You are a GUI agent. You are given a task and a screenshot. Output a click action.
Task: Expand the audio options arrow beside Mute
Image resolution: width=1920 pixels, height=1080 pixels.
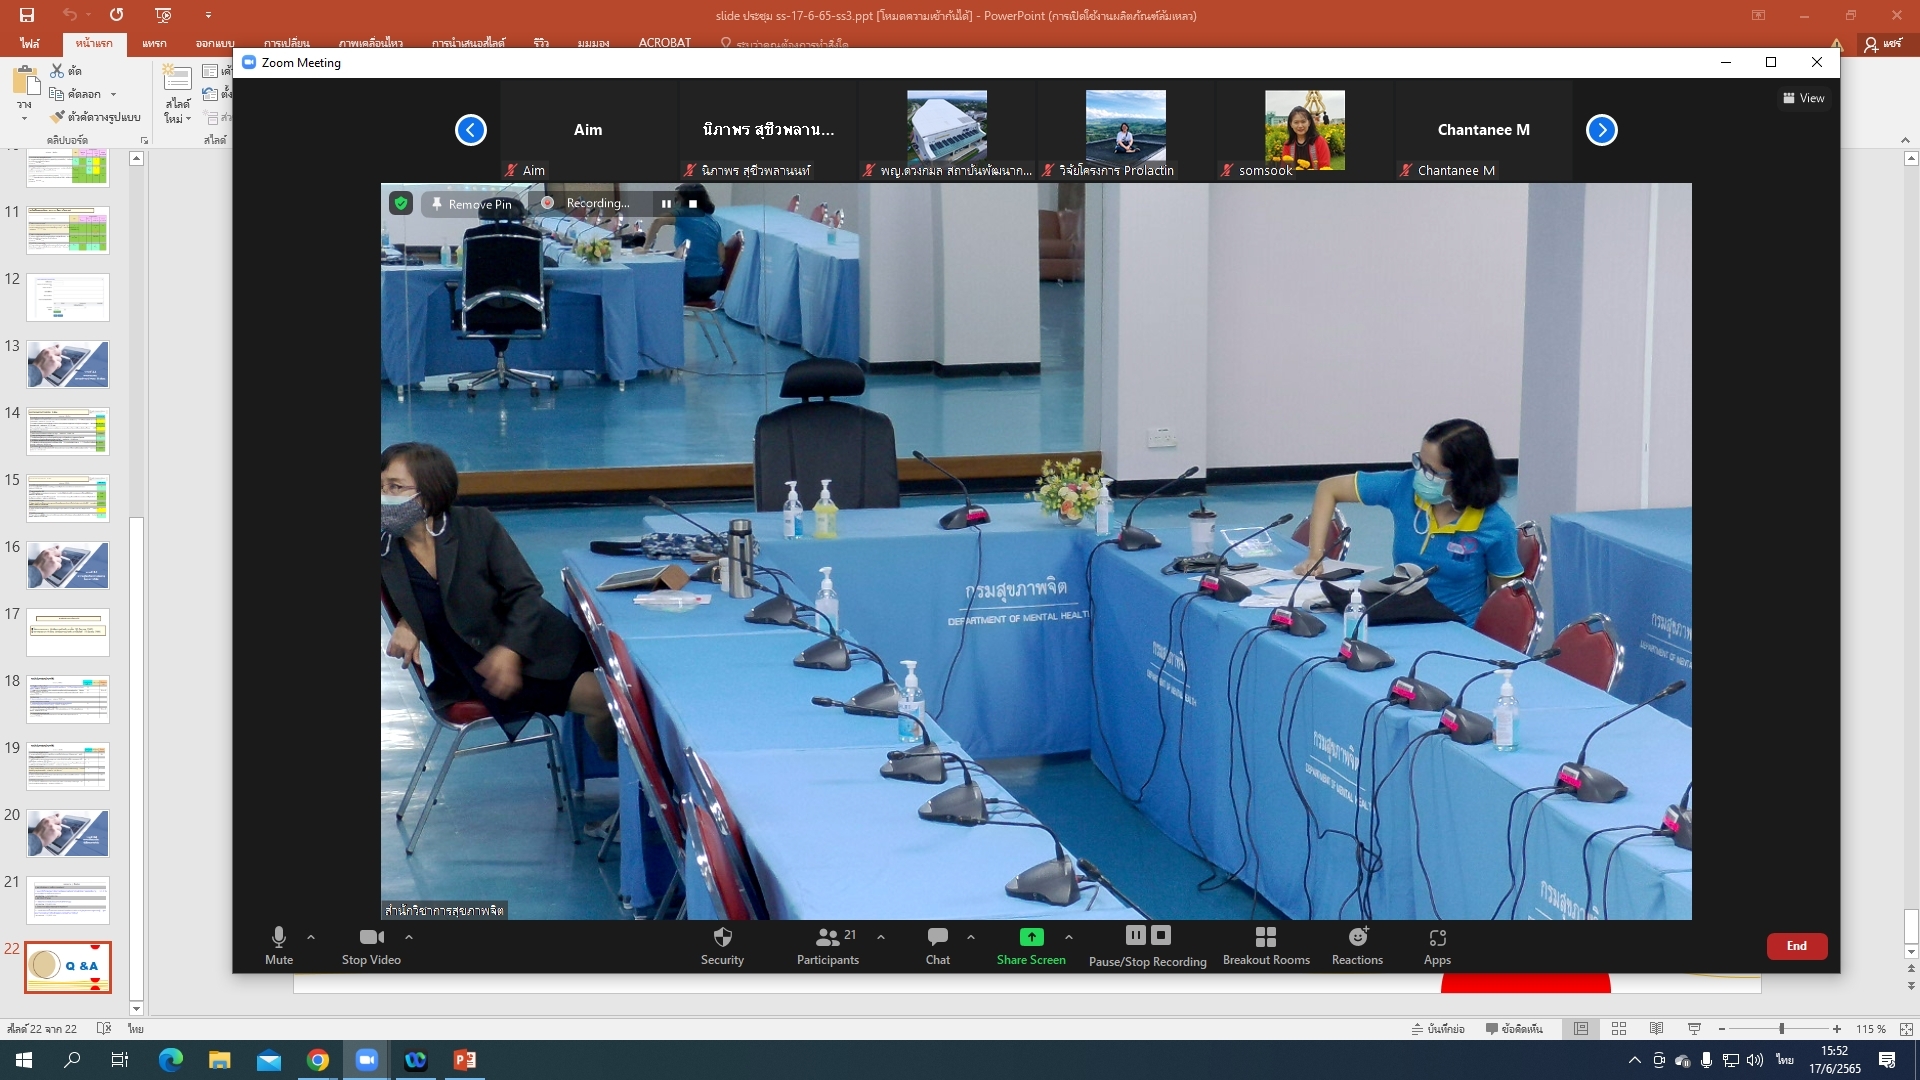(311, 937)
